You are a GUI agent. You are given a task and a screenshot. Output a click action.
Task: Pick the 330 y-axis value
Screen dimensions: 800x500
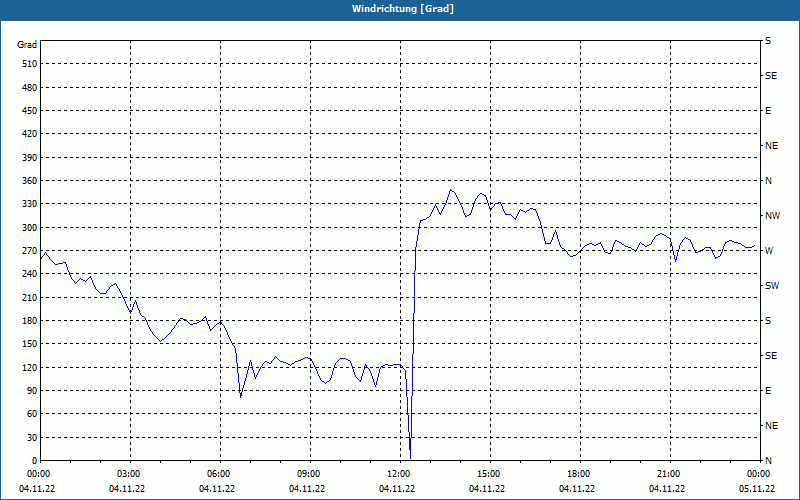click(x=30, y=204)
